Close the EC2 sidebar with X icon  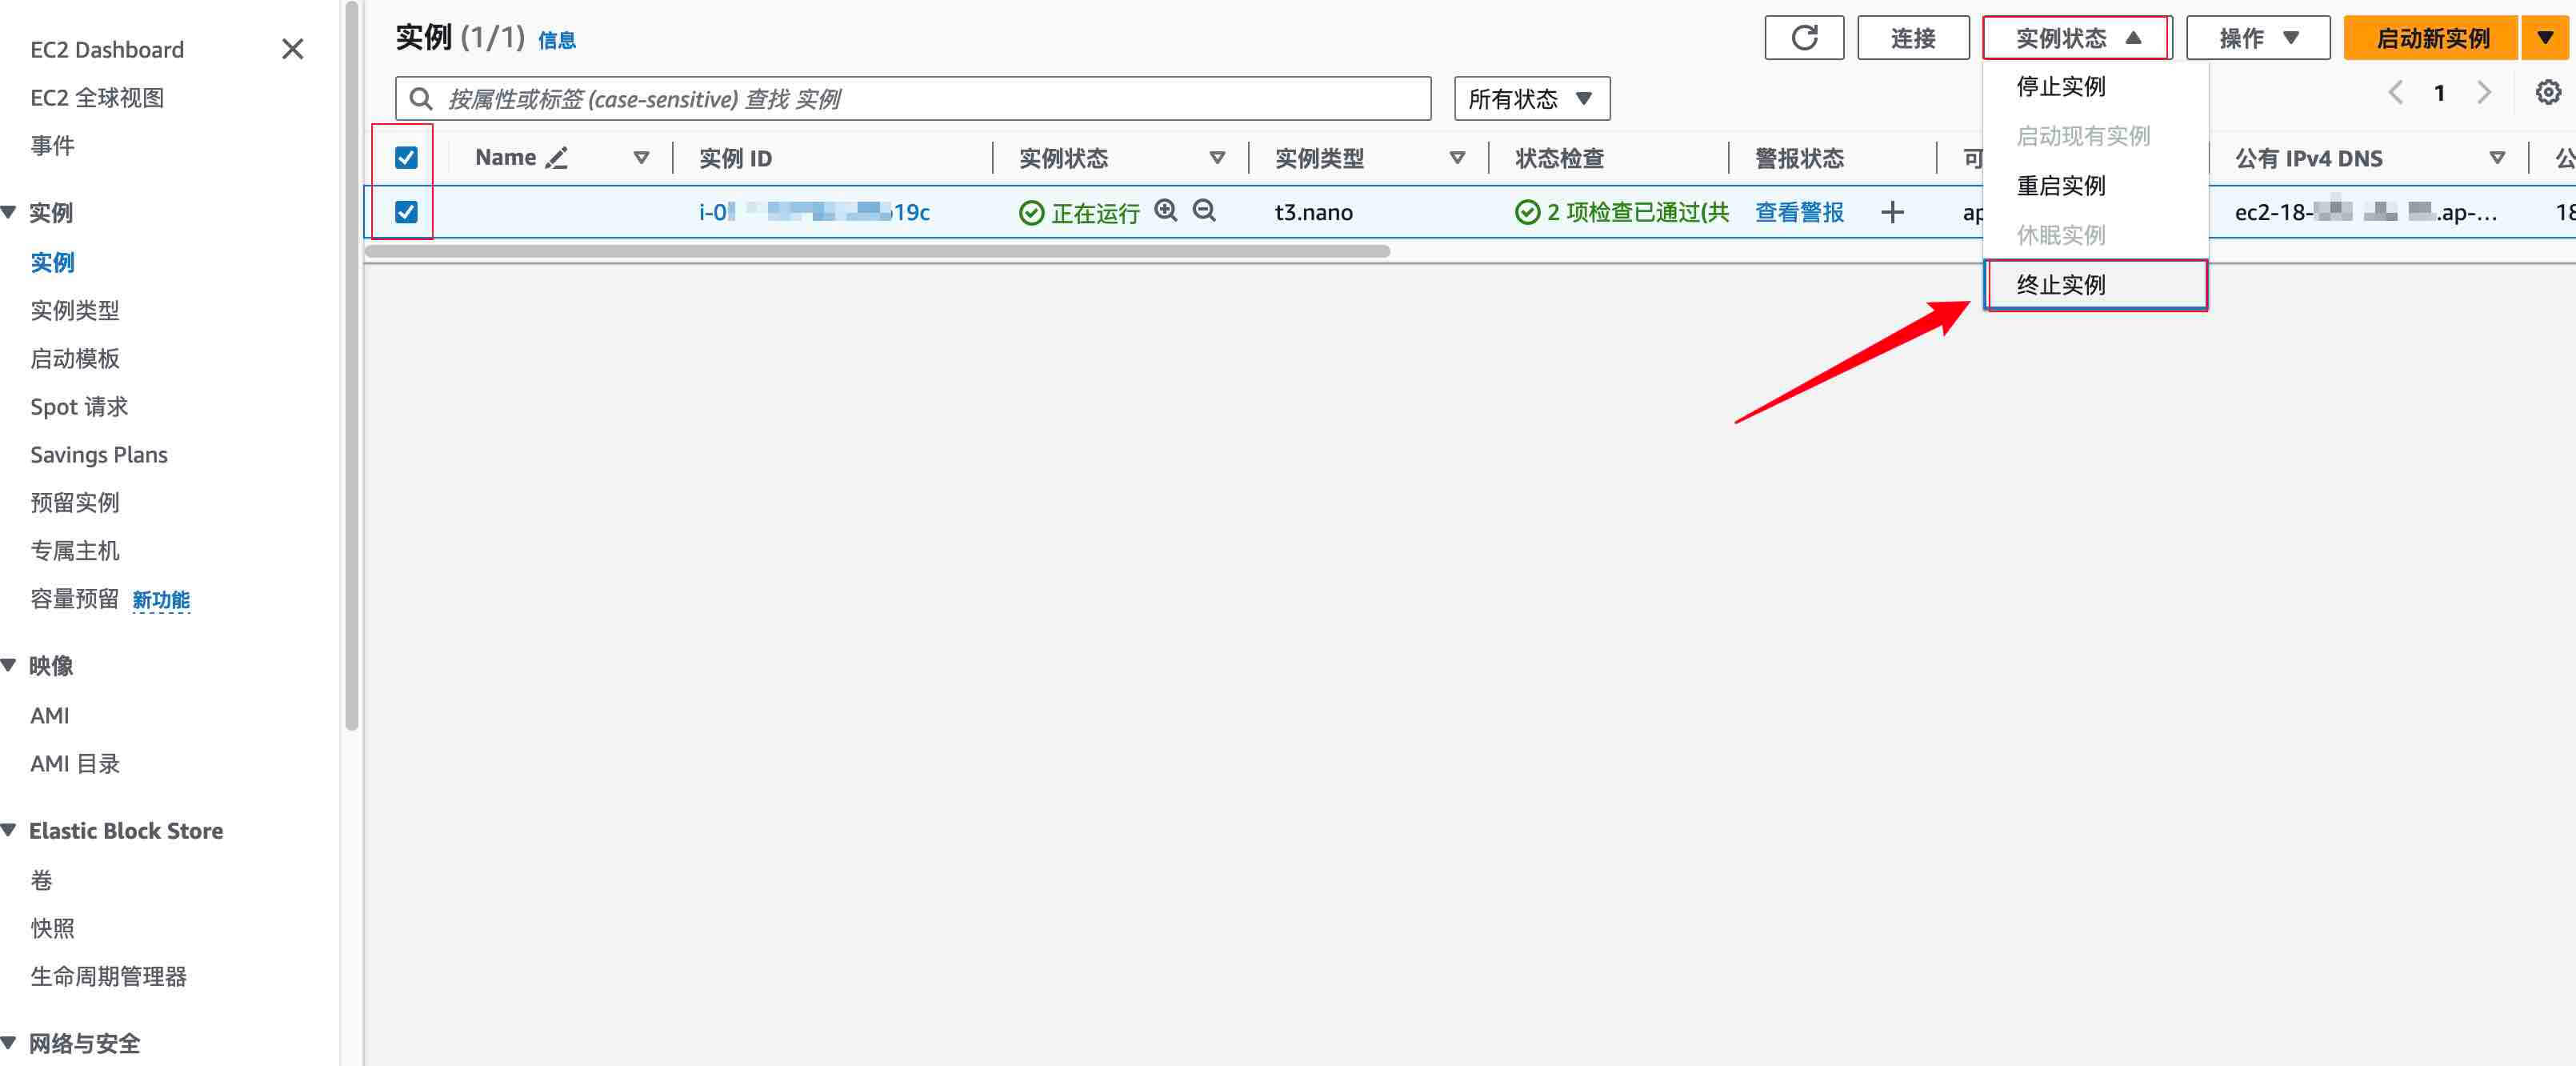pyautogui.click(x=292, y=49)
